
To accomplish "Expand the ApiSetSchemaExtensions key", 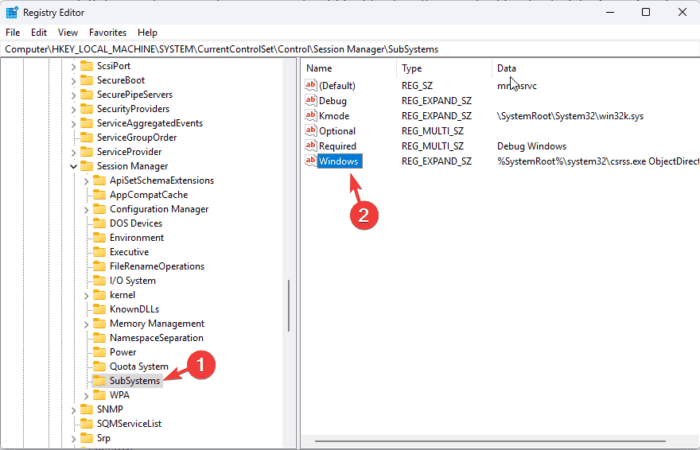I will (x=87, y=181).
